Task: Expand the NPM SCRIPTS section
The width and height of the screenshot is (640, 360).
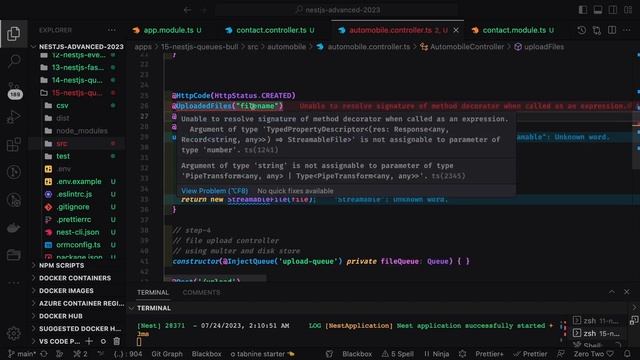Action: pyautogui.click(x=78, y=265)
